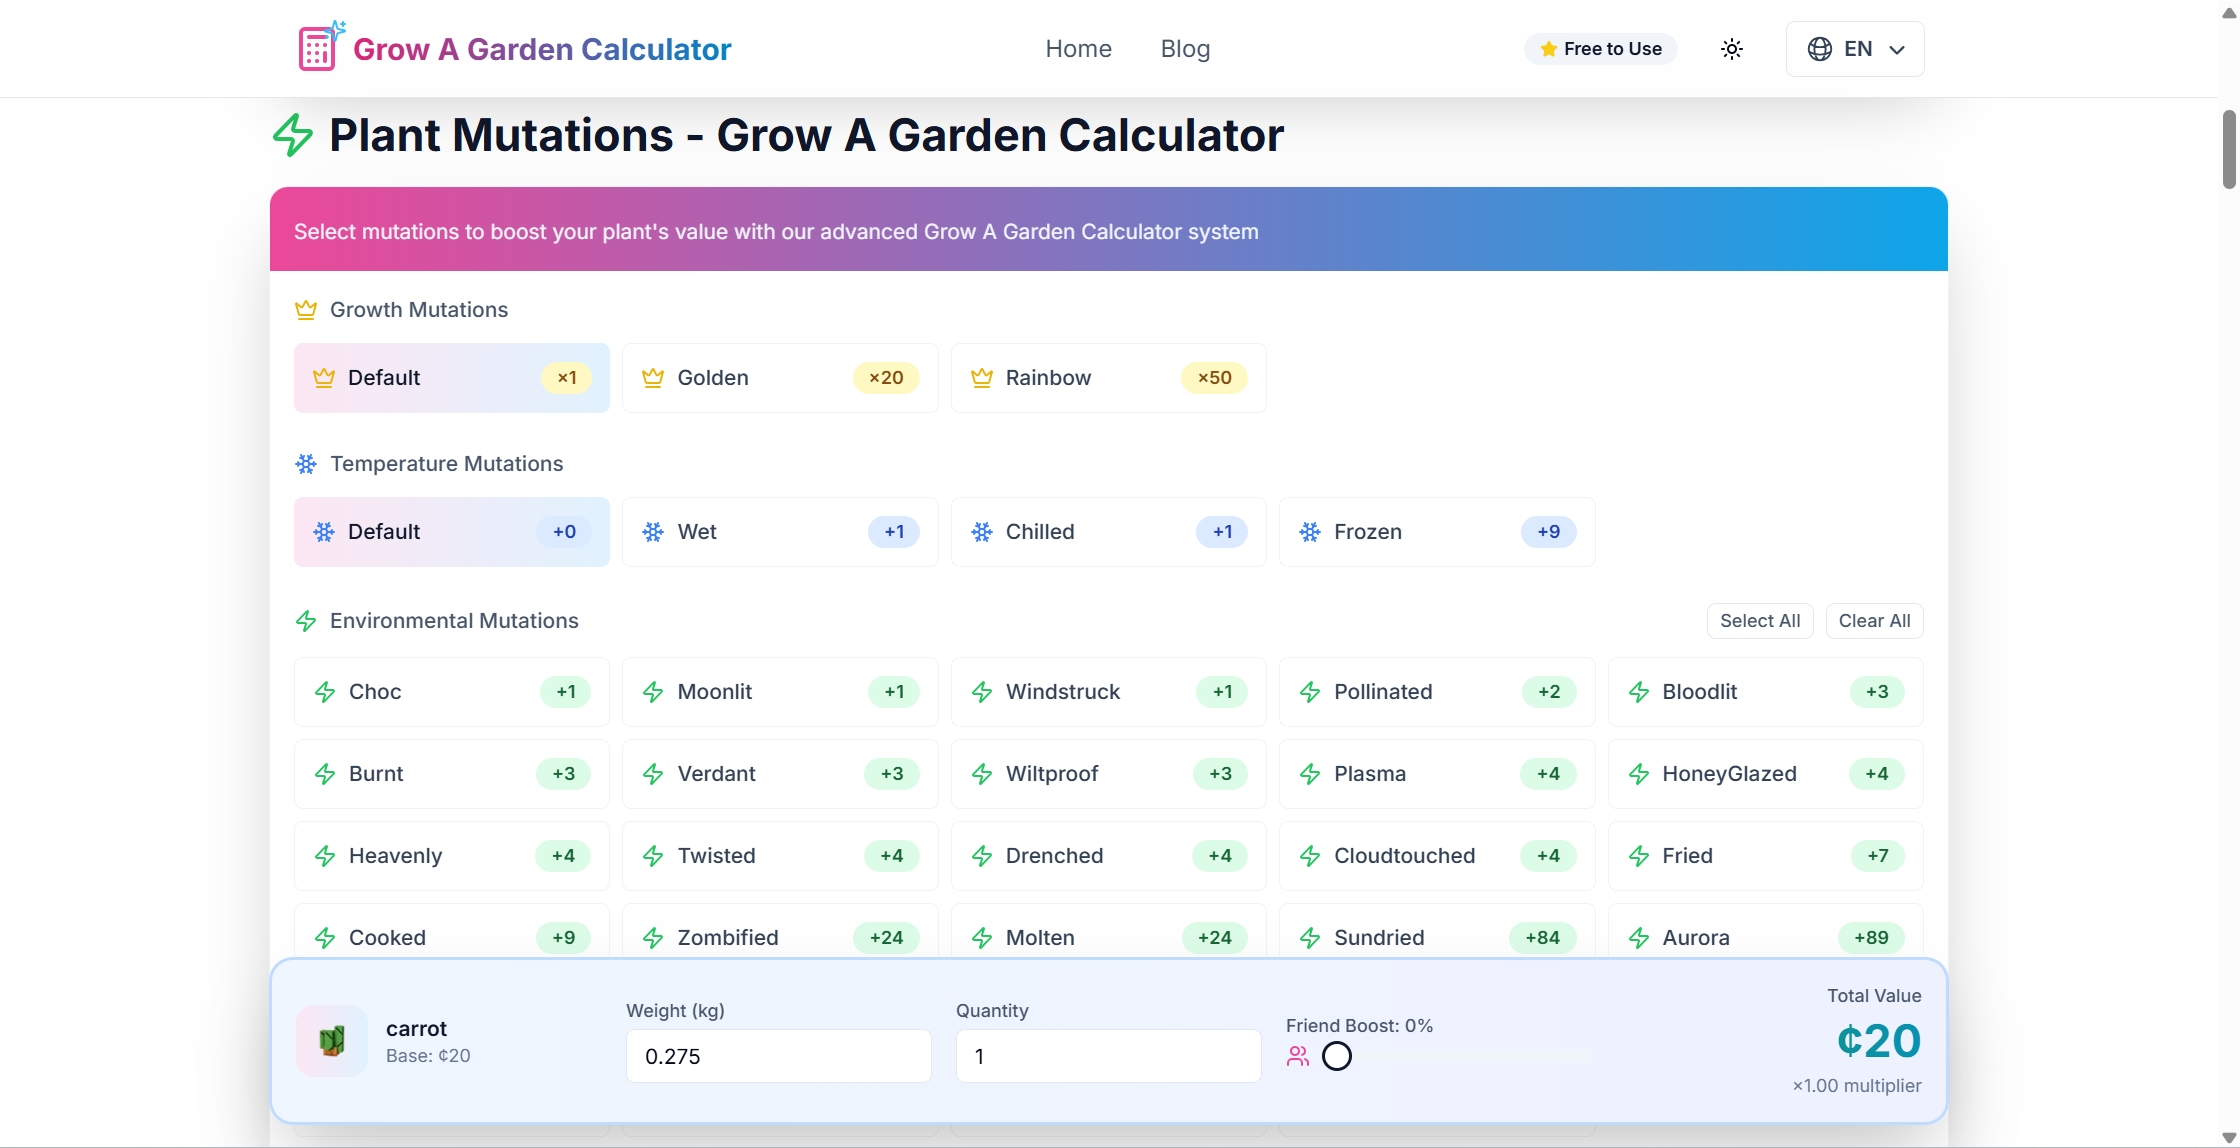
Task: Enable the Zombified +24 mutation
Action: (x=780, y=932)
